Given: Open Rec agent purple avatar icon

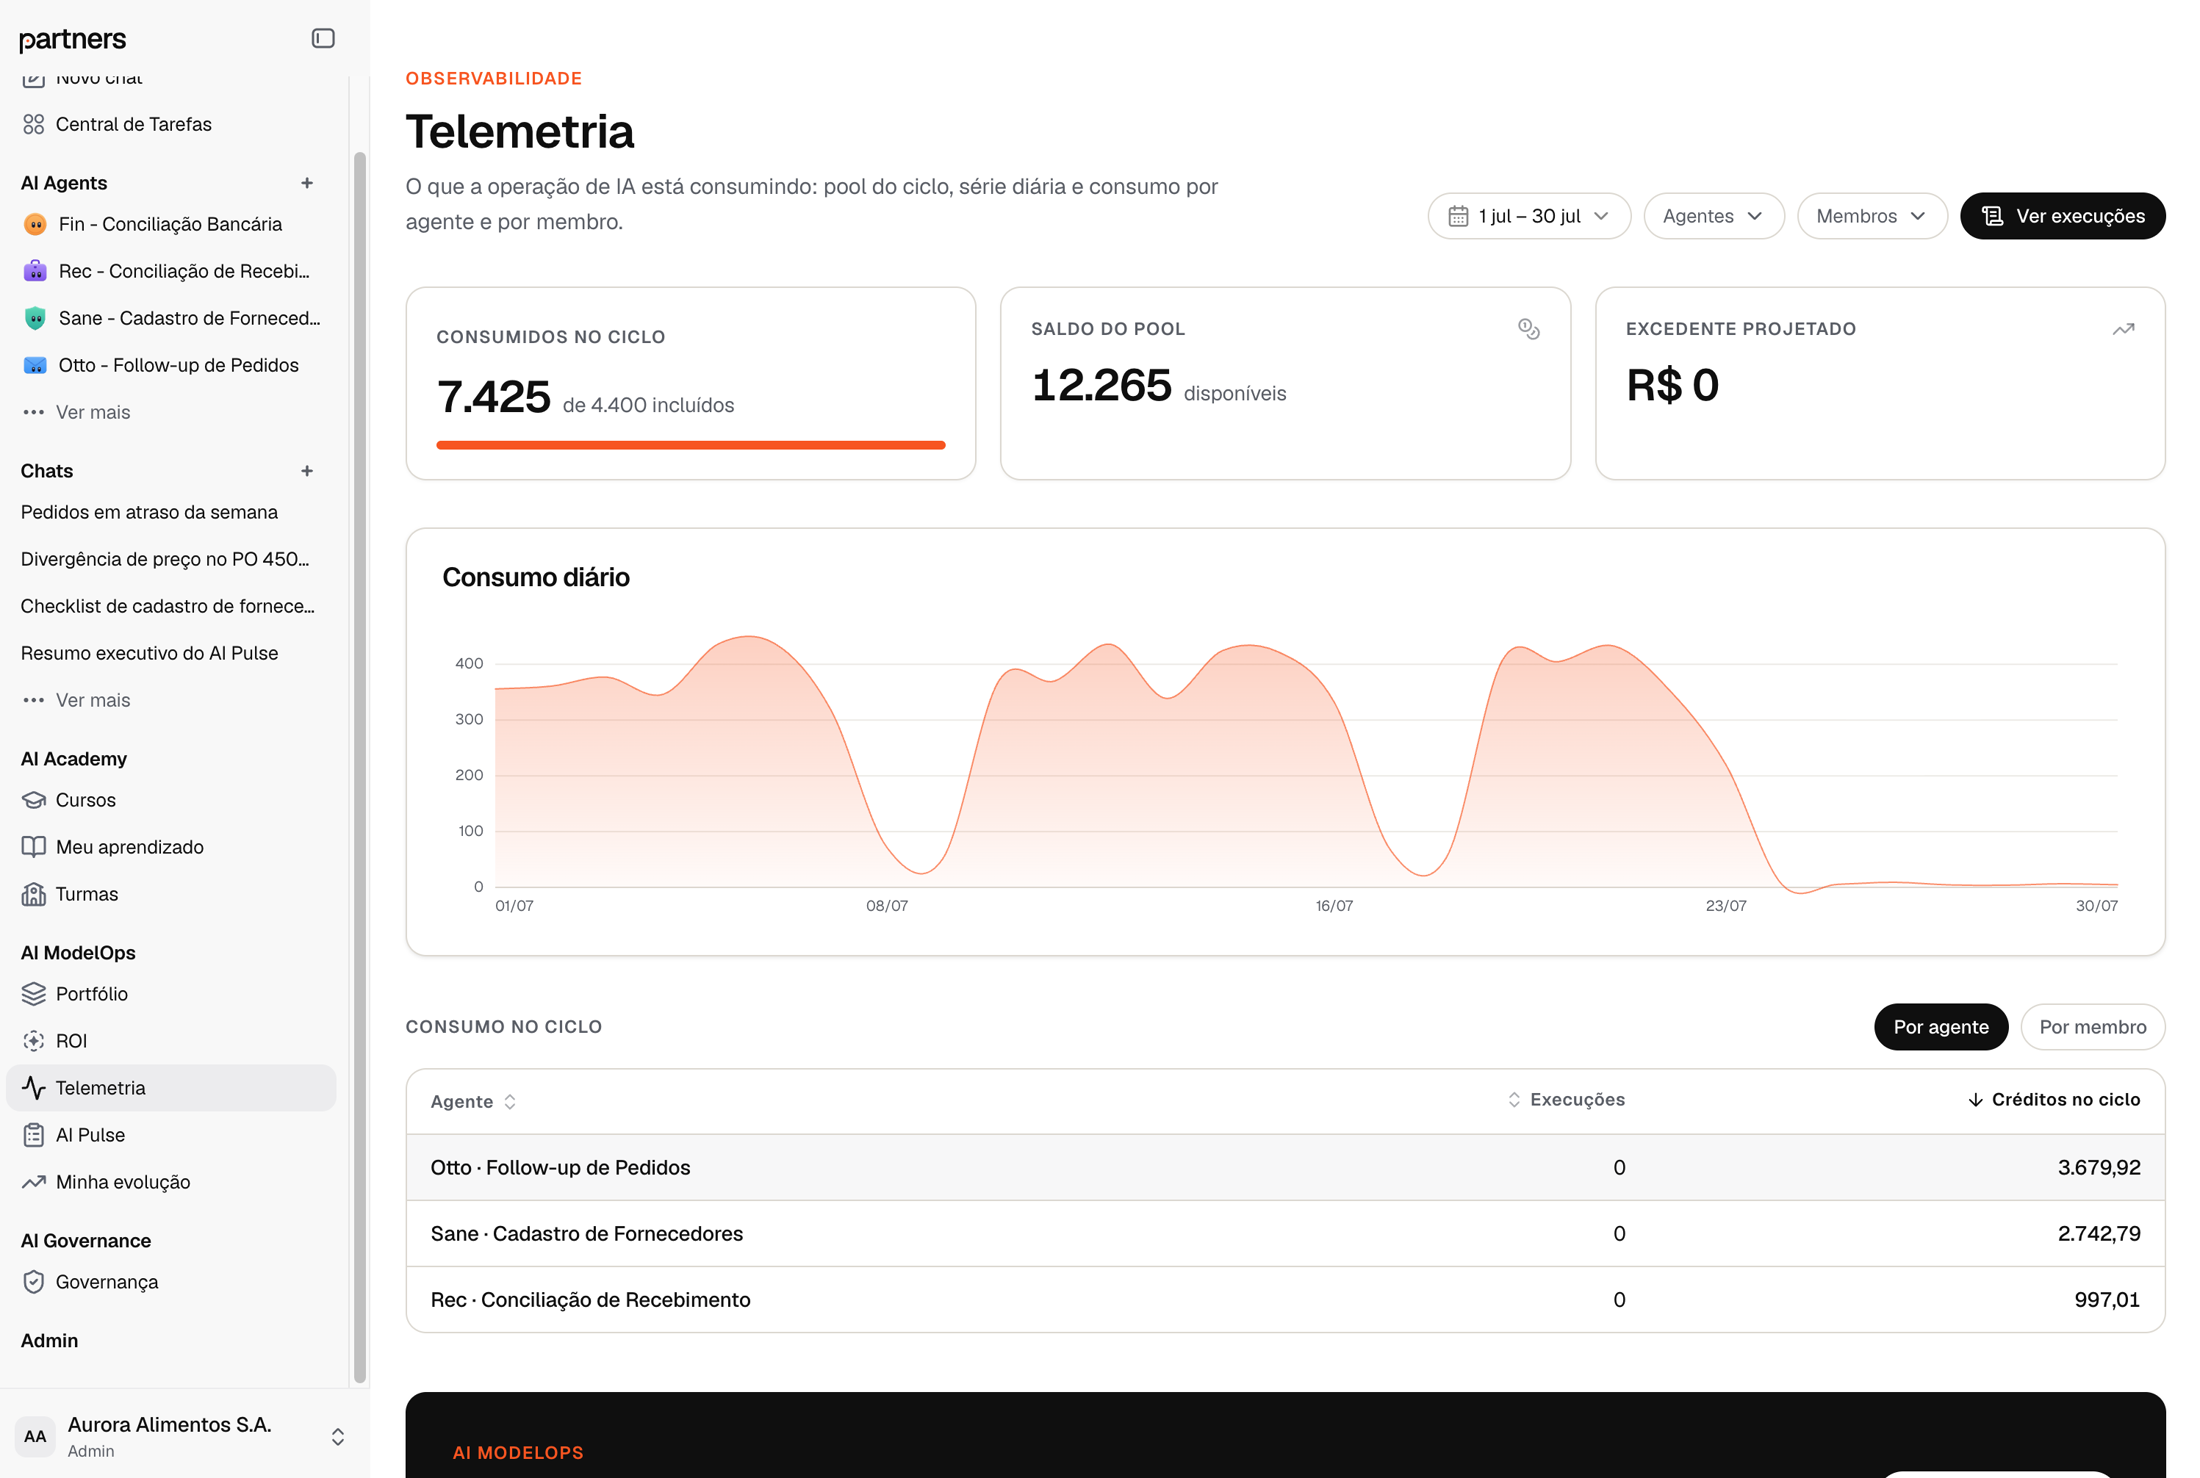Looking at the screenshot, I should tap(35, 271).
